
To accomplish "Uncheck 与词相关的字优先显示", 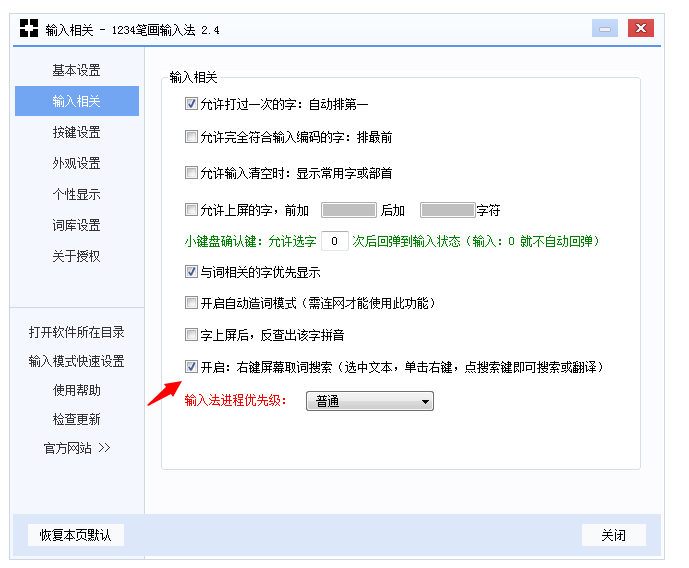I will click(191, 272).
